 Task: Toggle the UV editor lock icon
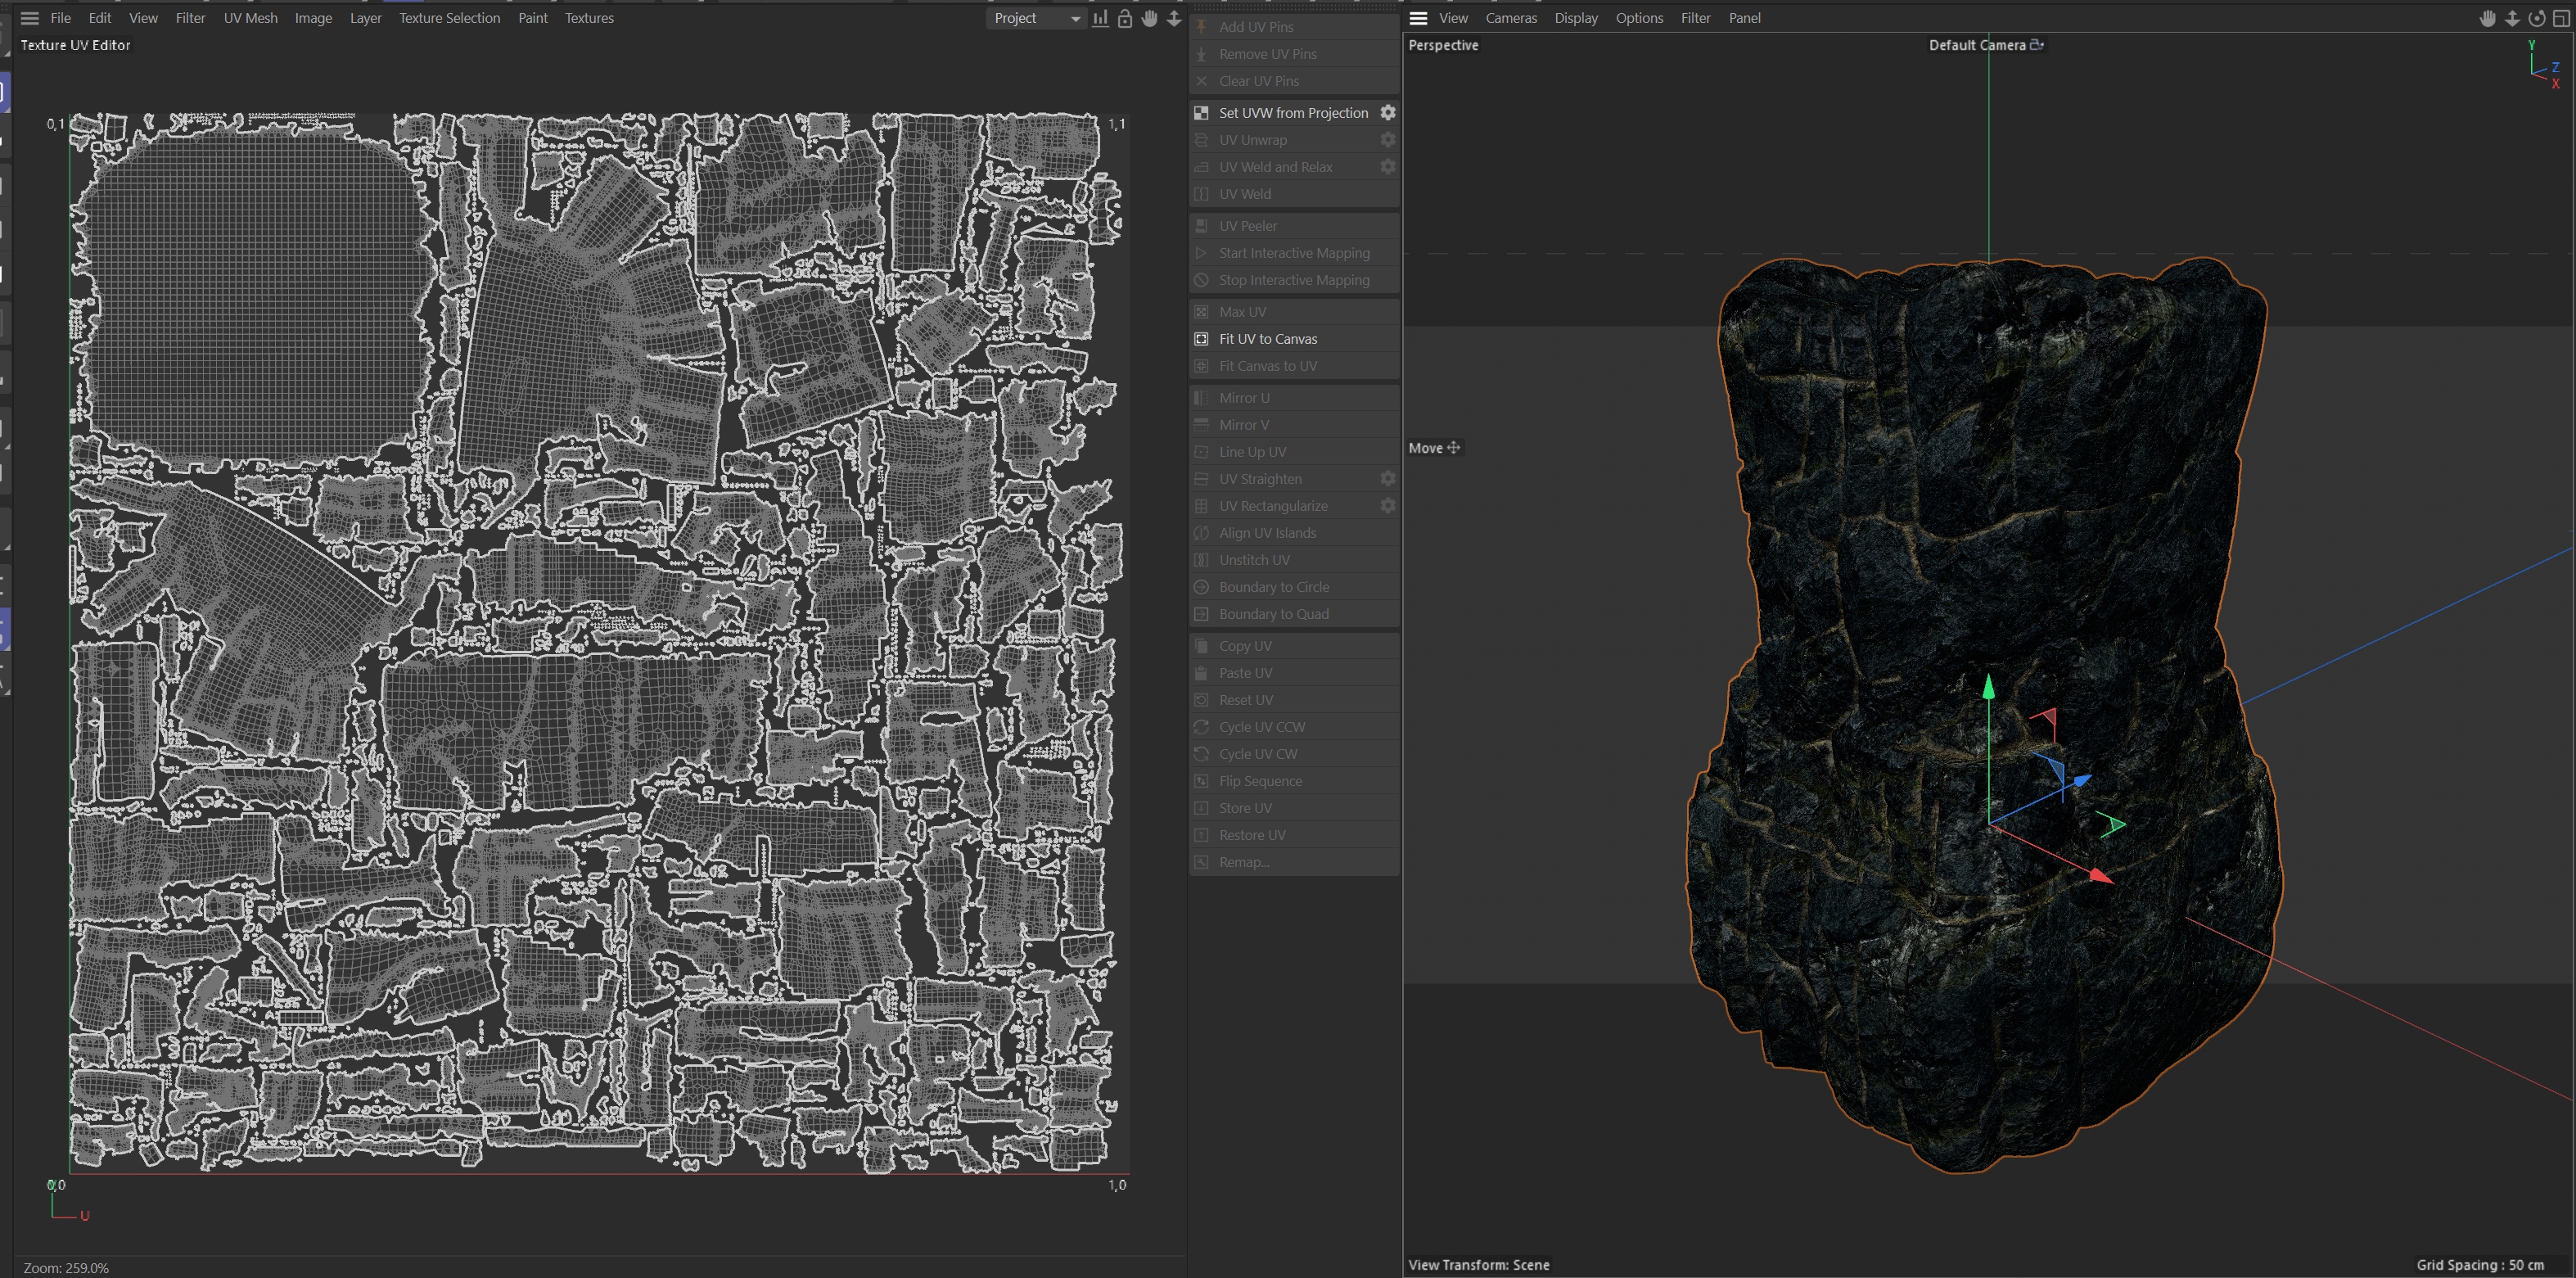coord(1125,18)
